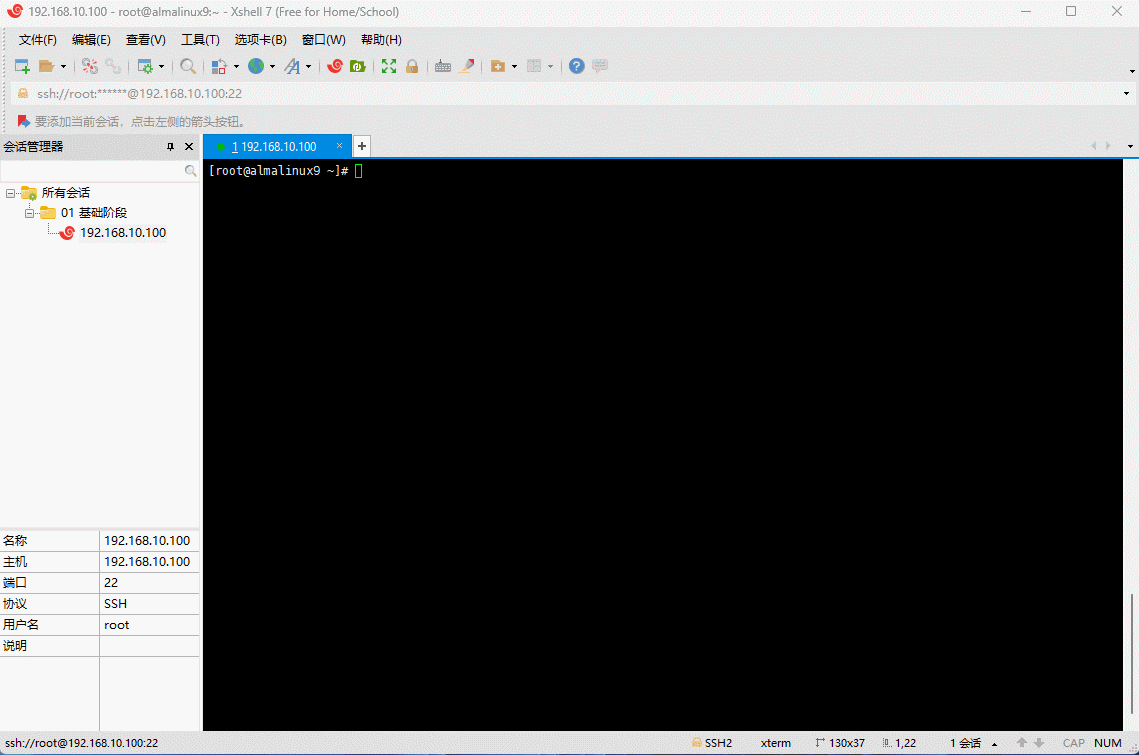Open the 选项卡(B) menu
The width and height of the screenshot is (1139, 755).
click(260, 40)
